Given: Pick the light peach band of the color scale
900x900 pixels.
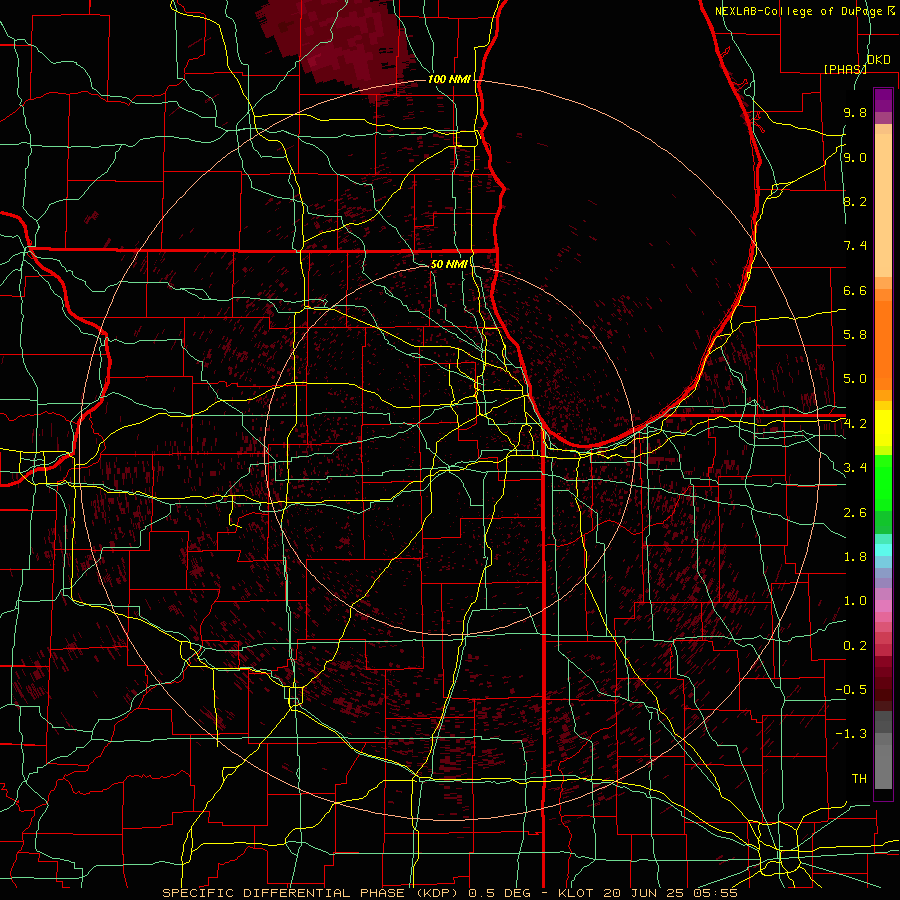Looking at the screenshot, I should (883, 205).
